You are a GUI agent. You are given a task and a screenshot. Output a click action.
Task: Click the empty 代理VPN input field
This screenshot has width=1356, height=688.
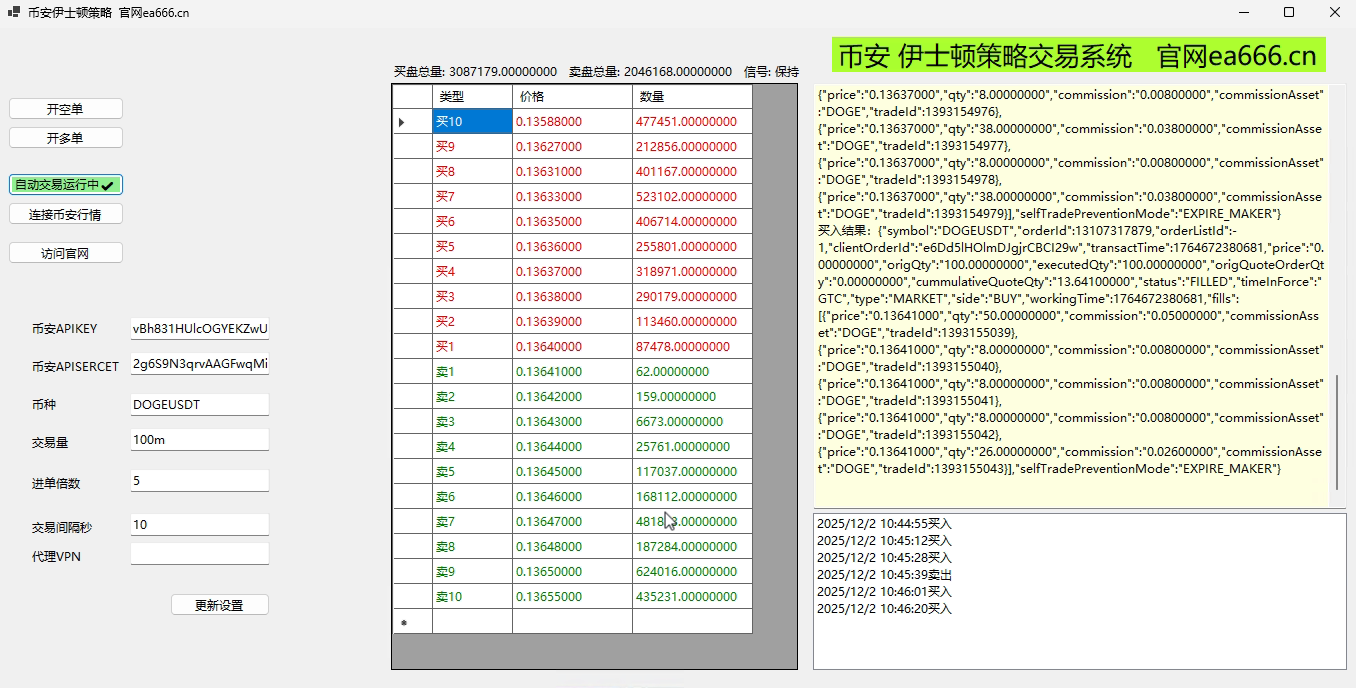pos(200,554)
